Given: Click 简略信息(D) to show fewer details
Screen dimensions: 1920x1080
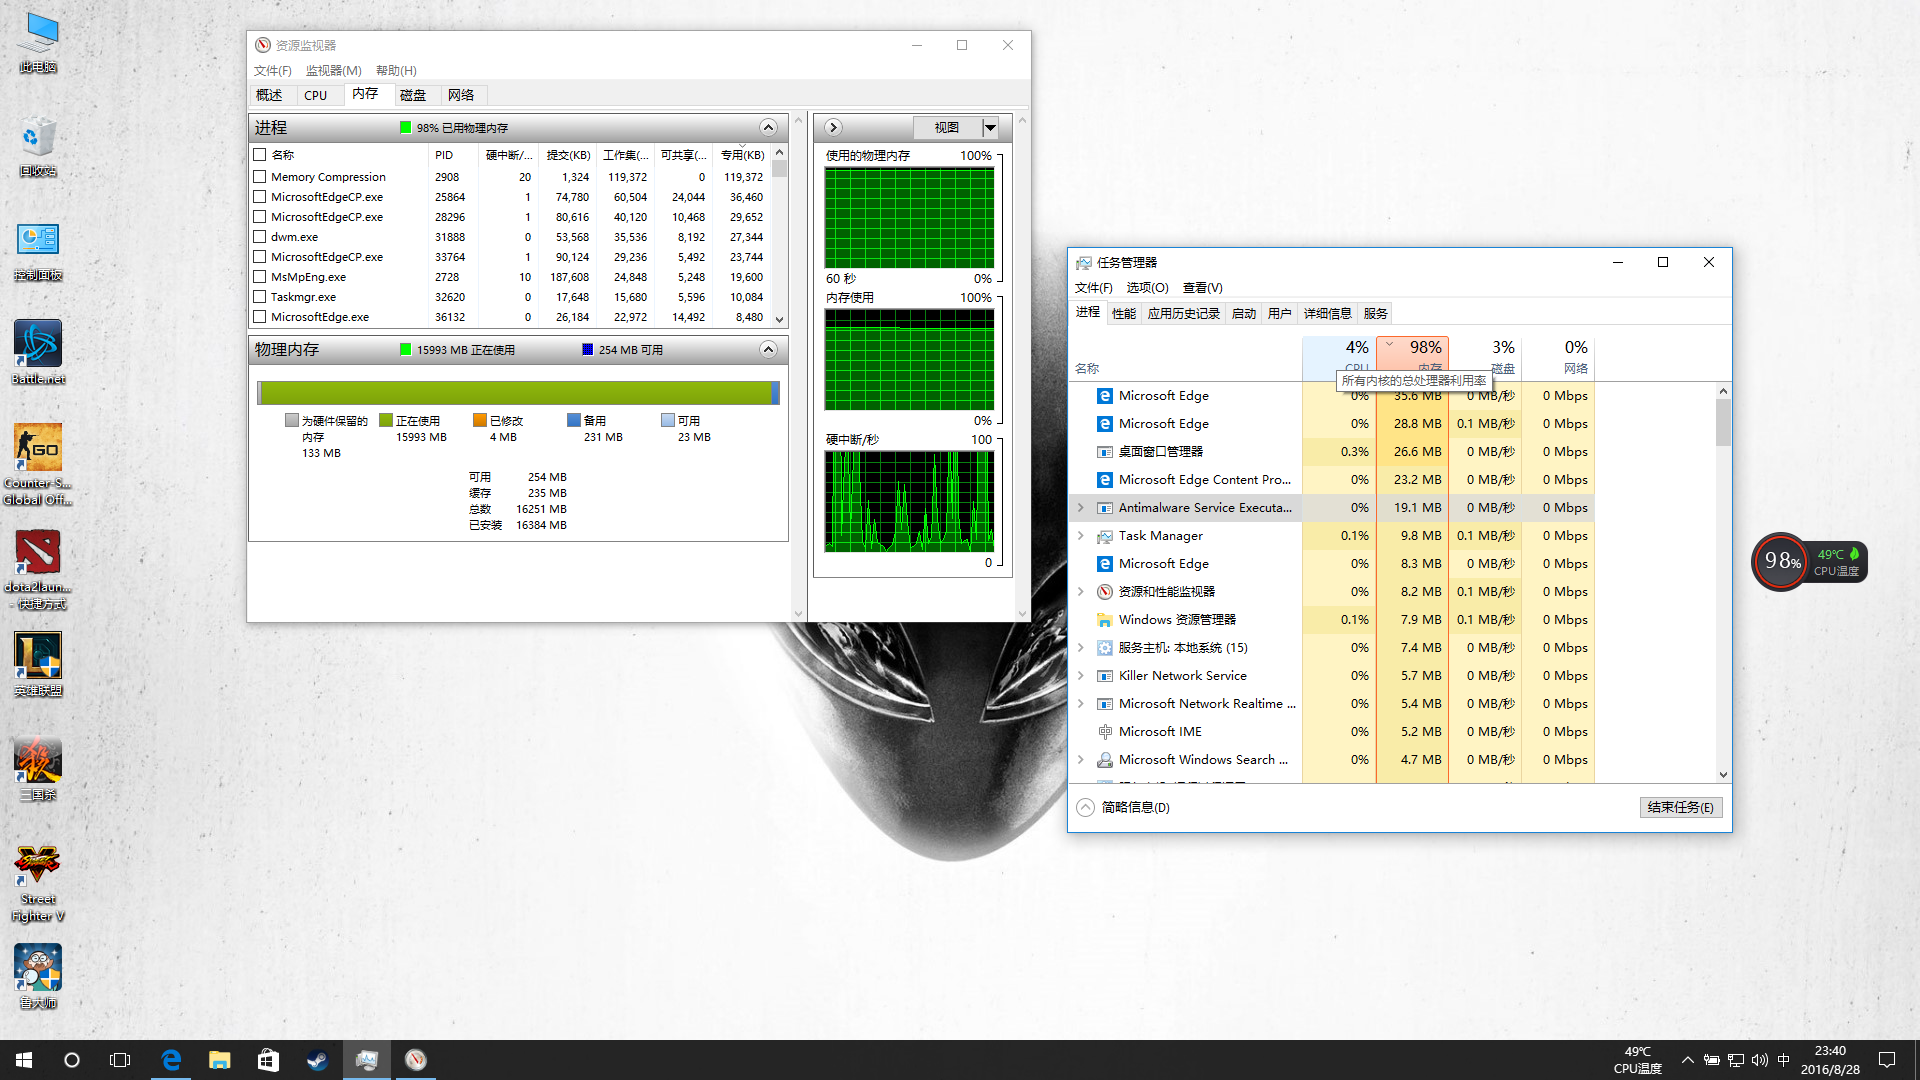Looking at the screenshot, I should tap(1124, 807).
